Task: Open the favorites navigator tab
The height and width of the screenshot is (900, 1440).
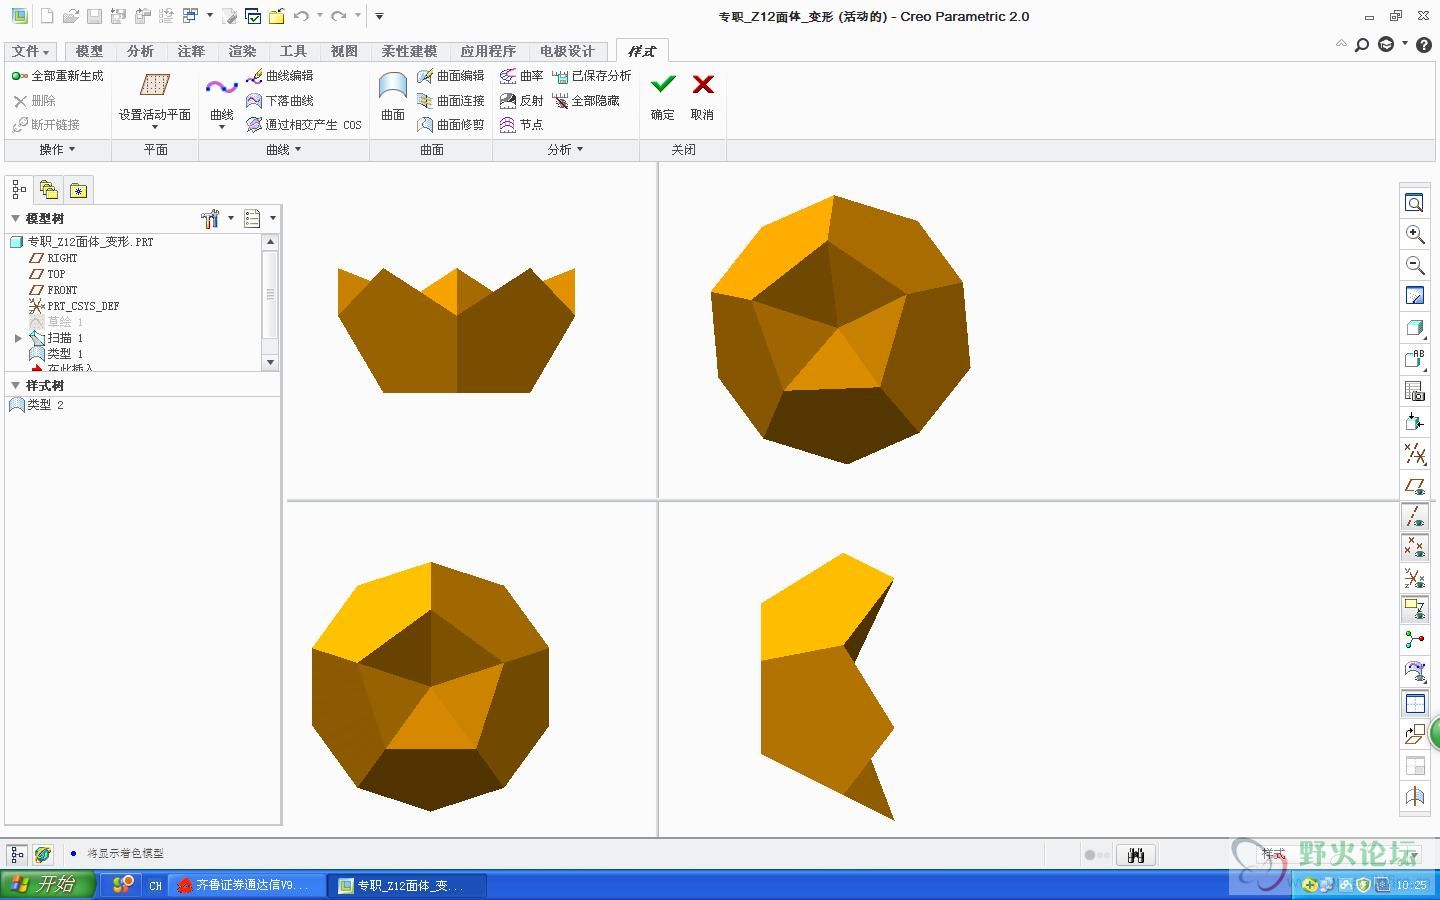Action: [78, 190]
